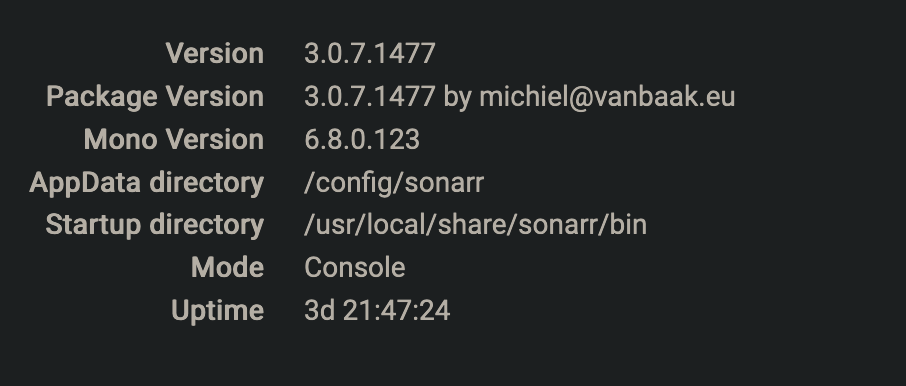
Task: Click the Startup directory label
Action: tap(155, 225)
